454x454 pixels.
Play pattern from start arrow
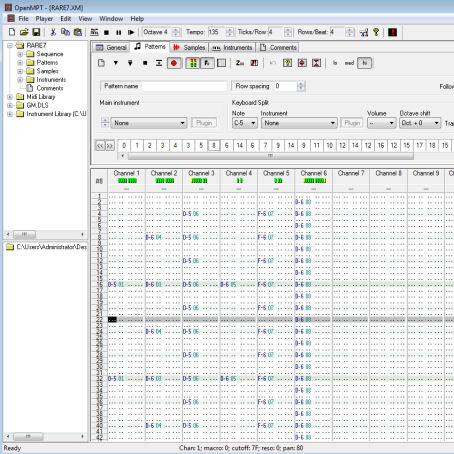pyautogui.click(x=130, y=63)
